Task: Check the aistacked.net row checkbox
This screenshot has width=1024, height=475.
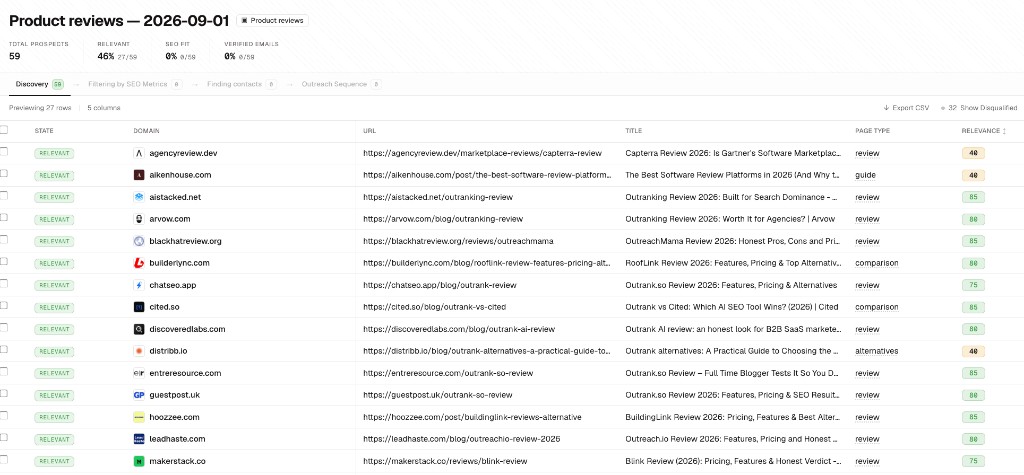Action: click(4, 195)
